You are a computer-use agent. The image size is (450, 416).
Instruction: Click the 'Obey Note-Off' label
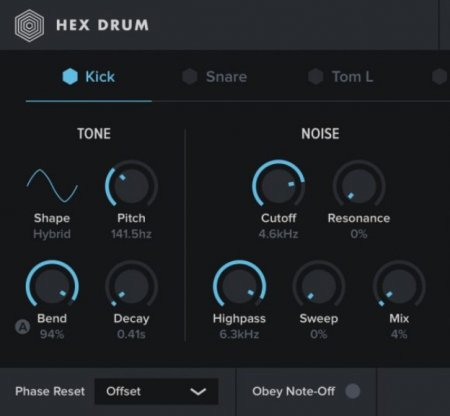tap(294, 391)
